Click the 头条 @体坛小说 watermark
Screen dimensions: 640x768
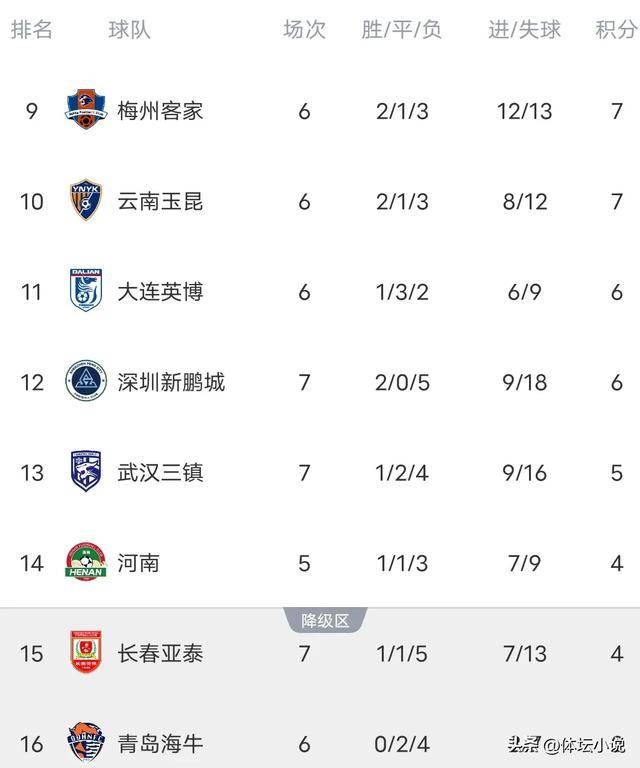[x=567, y=745]
